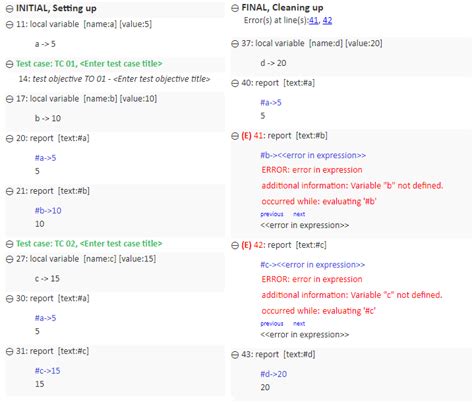Collapse the INITIAL, Setting up section

[x=10, y=9]
